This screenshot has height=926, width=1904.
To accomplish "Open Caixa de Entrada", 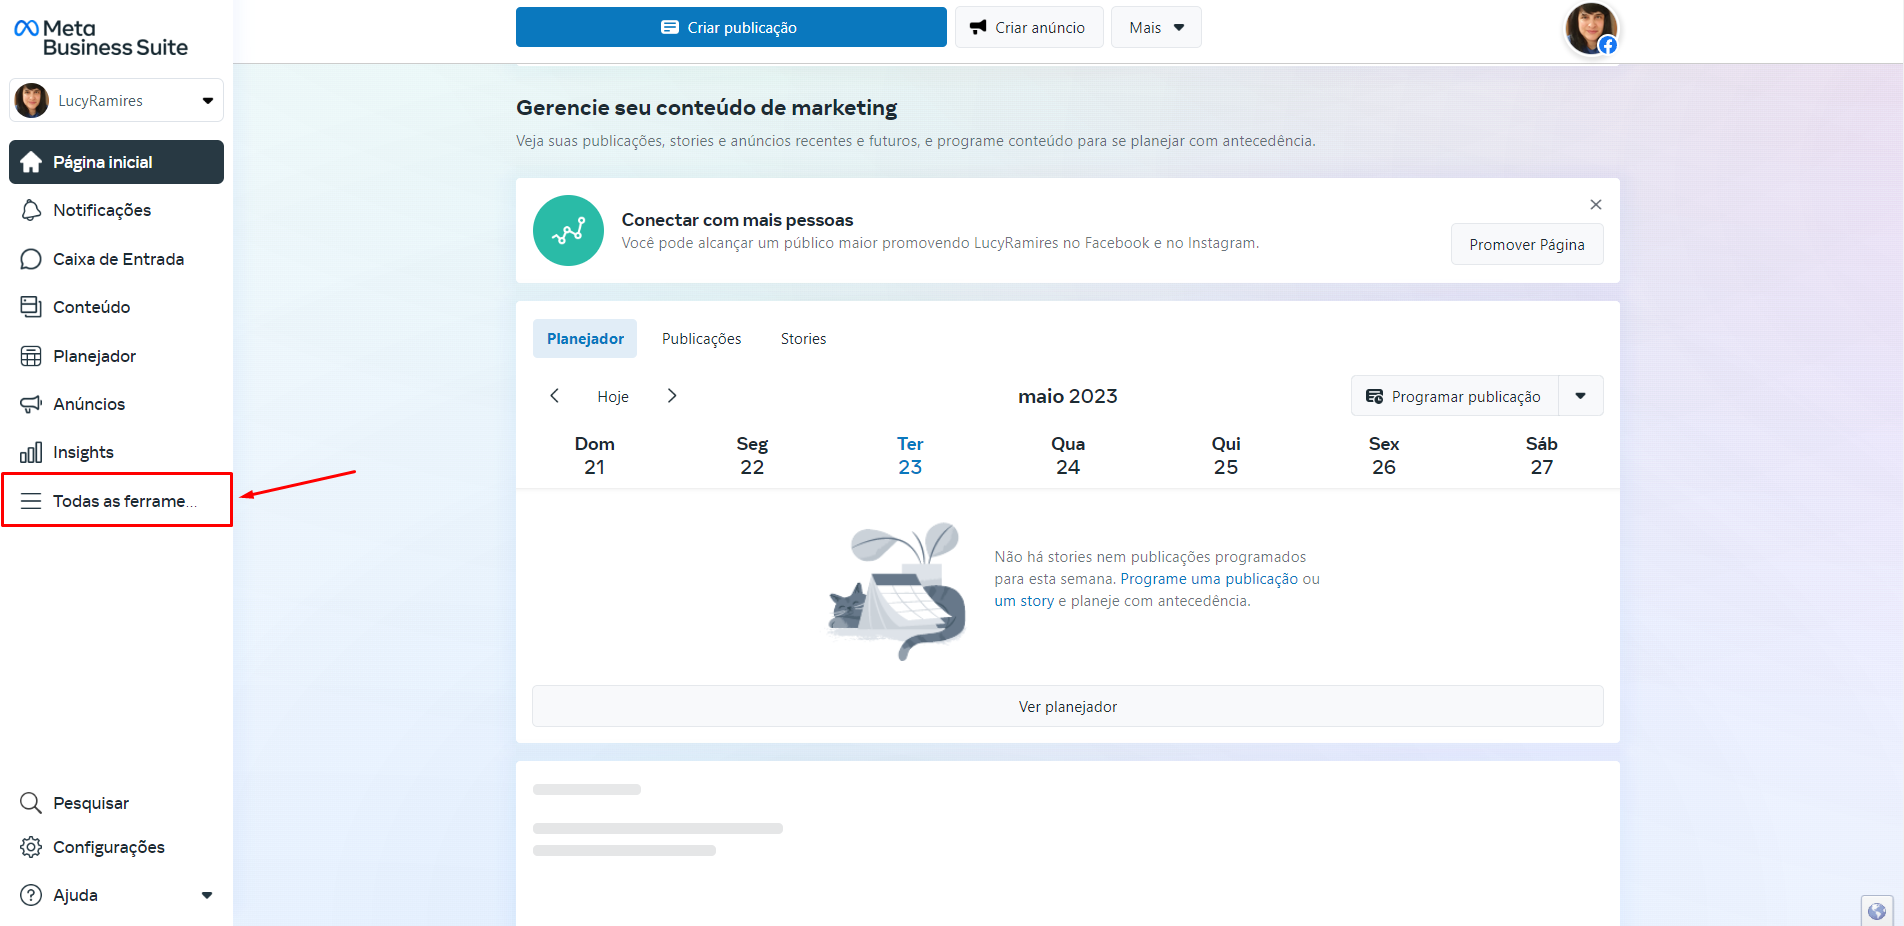I will [x=116, y=259].
